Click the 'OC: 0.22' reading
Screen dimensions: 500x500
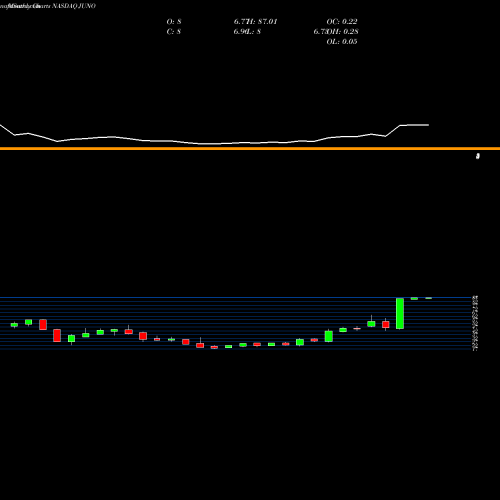[342, 22]
